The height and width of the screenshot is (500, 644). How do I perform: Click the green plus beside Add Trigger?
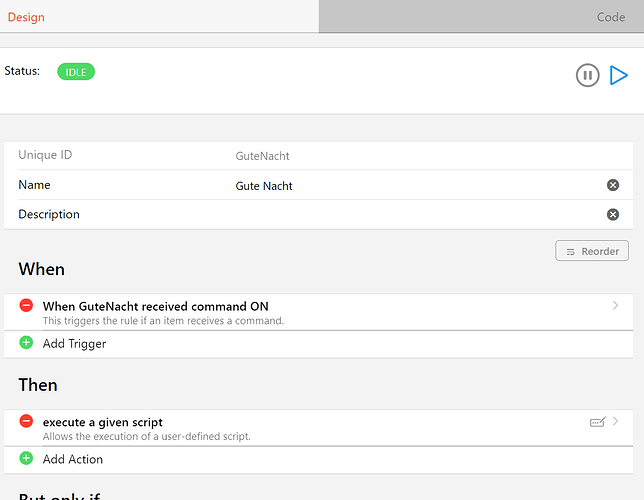(x=26, y=343)
